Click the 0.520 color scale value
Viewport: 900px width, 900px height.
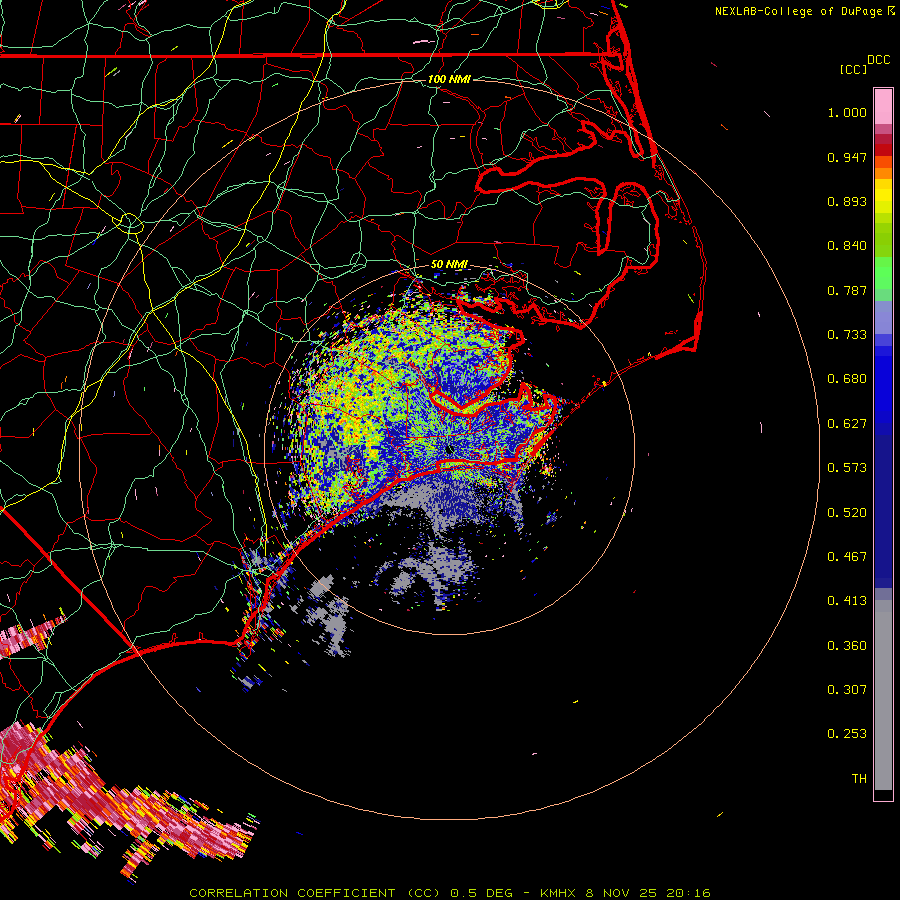[x=847, y=513]
